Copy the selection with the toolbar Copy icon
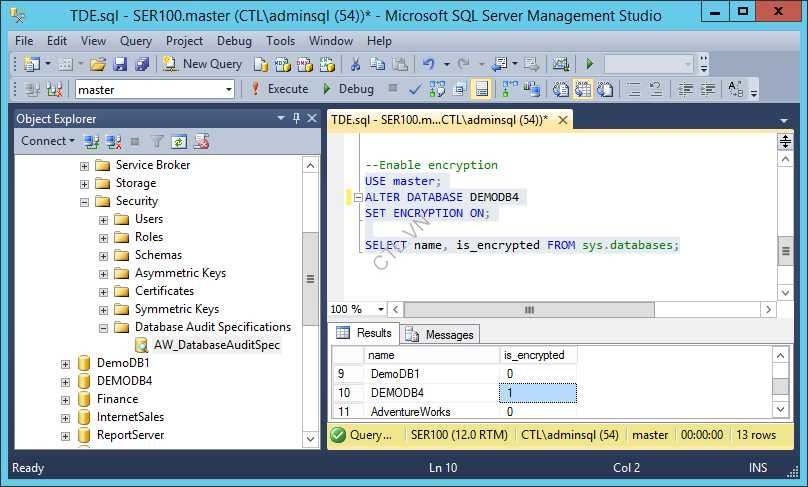This screenshot has height=487, width=808. pos(378,64)
